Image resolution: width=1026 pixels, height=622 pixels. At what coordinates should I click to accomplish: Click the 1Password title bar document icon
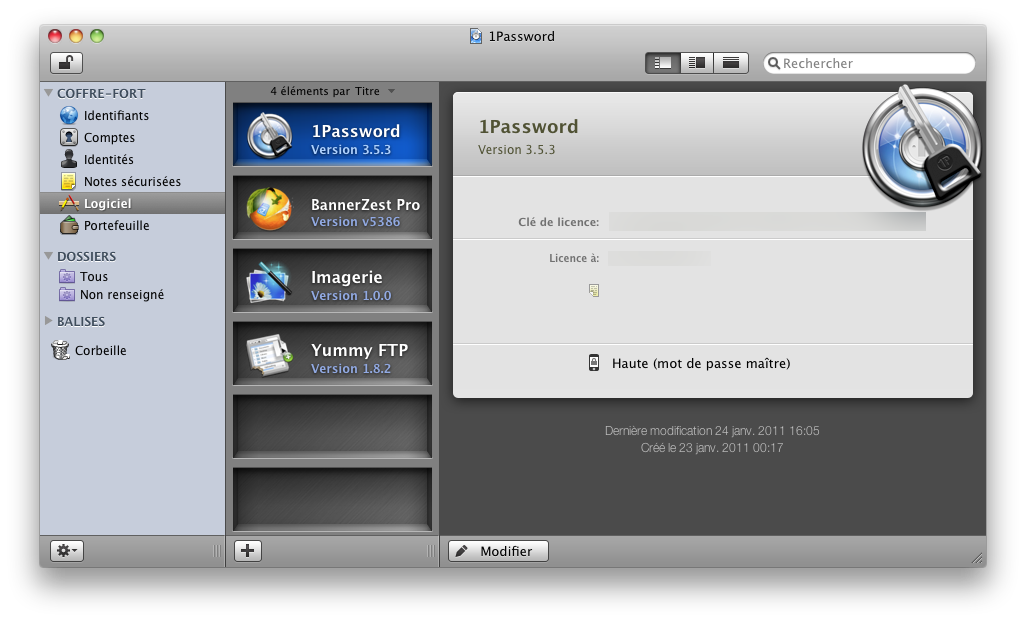pyautogui.click(x=476, y=36)
